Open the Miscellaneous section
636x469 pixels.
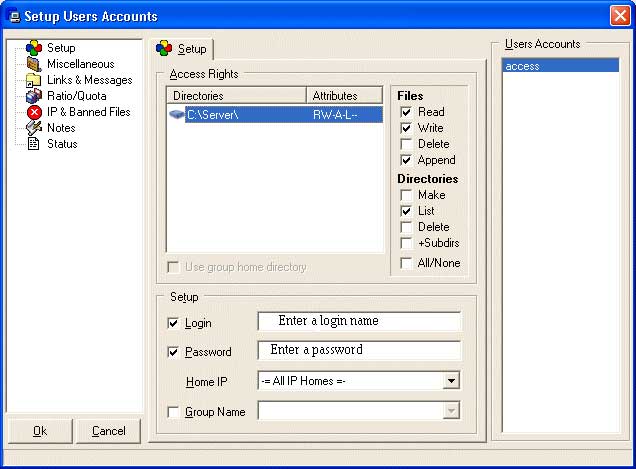(x=81, y=64)
